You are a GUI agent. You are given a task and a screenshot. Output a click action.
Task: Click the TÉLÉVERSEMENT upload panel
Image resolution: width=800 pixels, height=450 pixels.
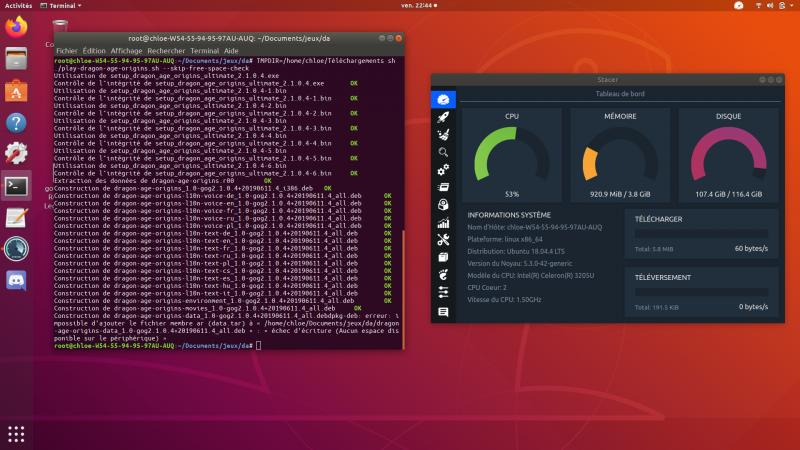point(702,292)
